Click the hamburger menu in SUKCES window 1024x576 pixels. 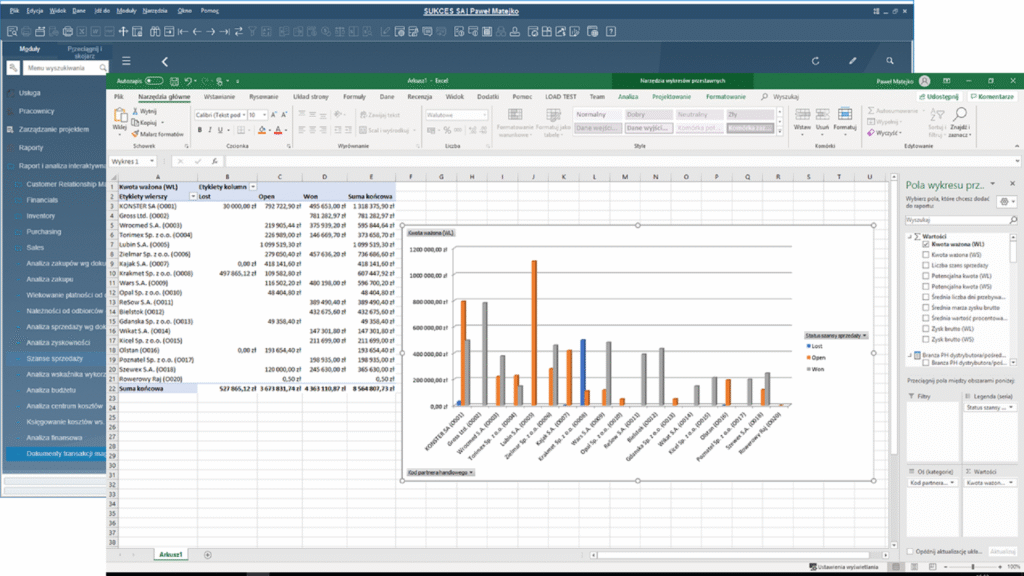tap(126, 61)
